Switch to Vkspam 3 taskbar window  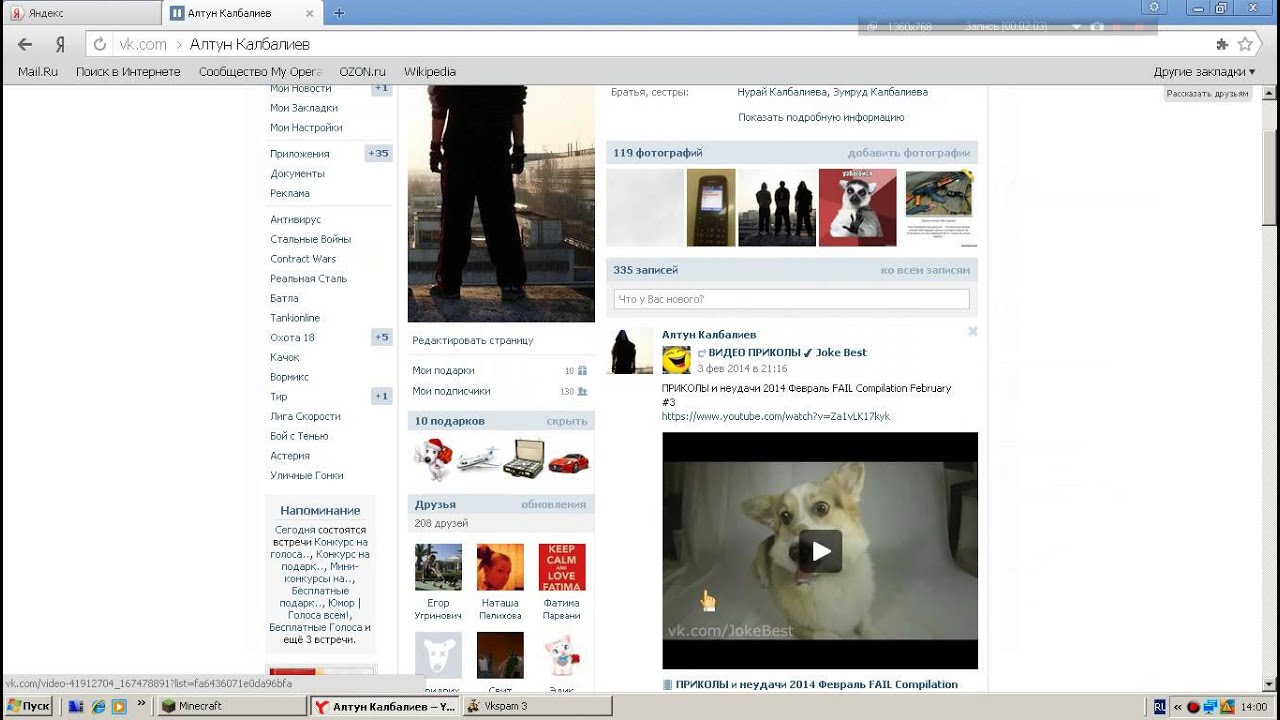pyautogui.click(x=538, y=706)
